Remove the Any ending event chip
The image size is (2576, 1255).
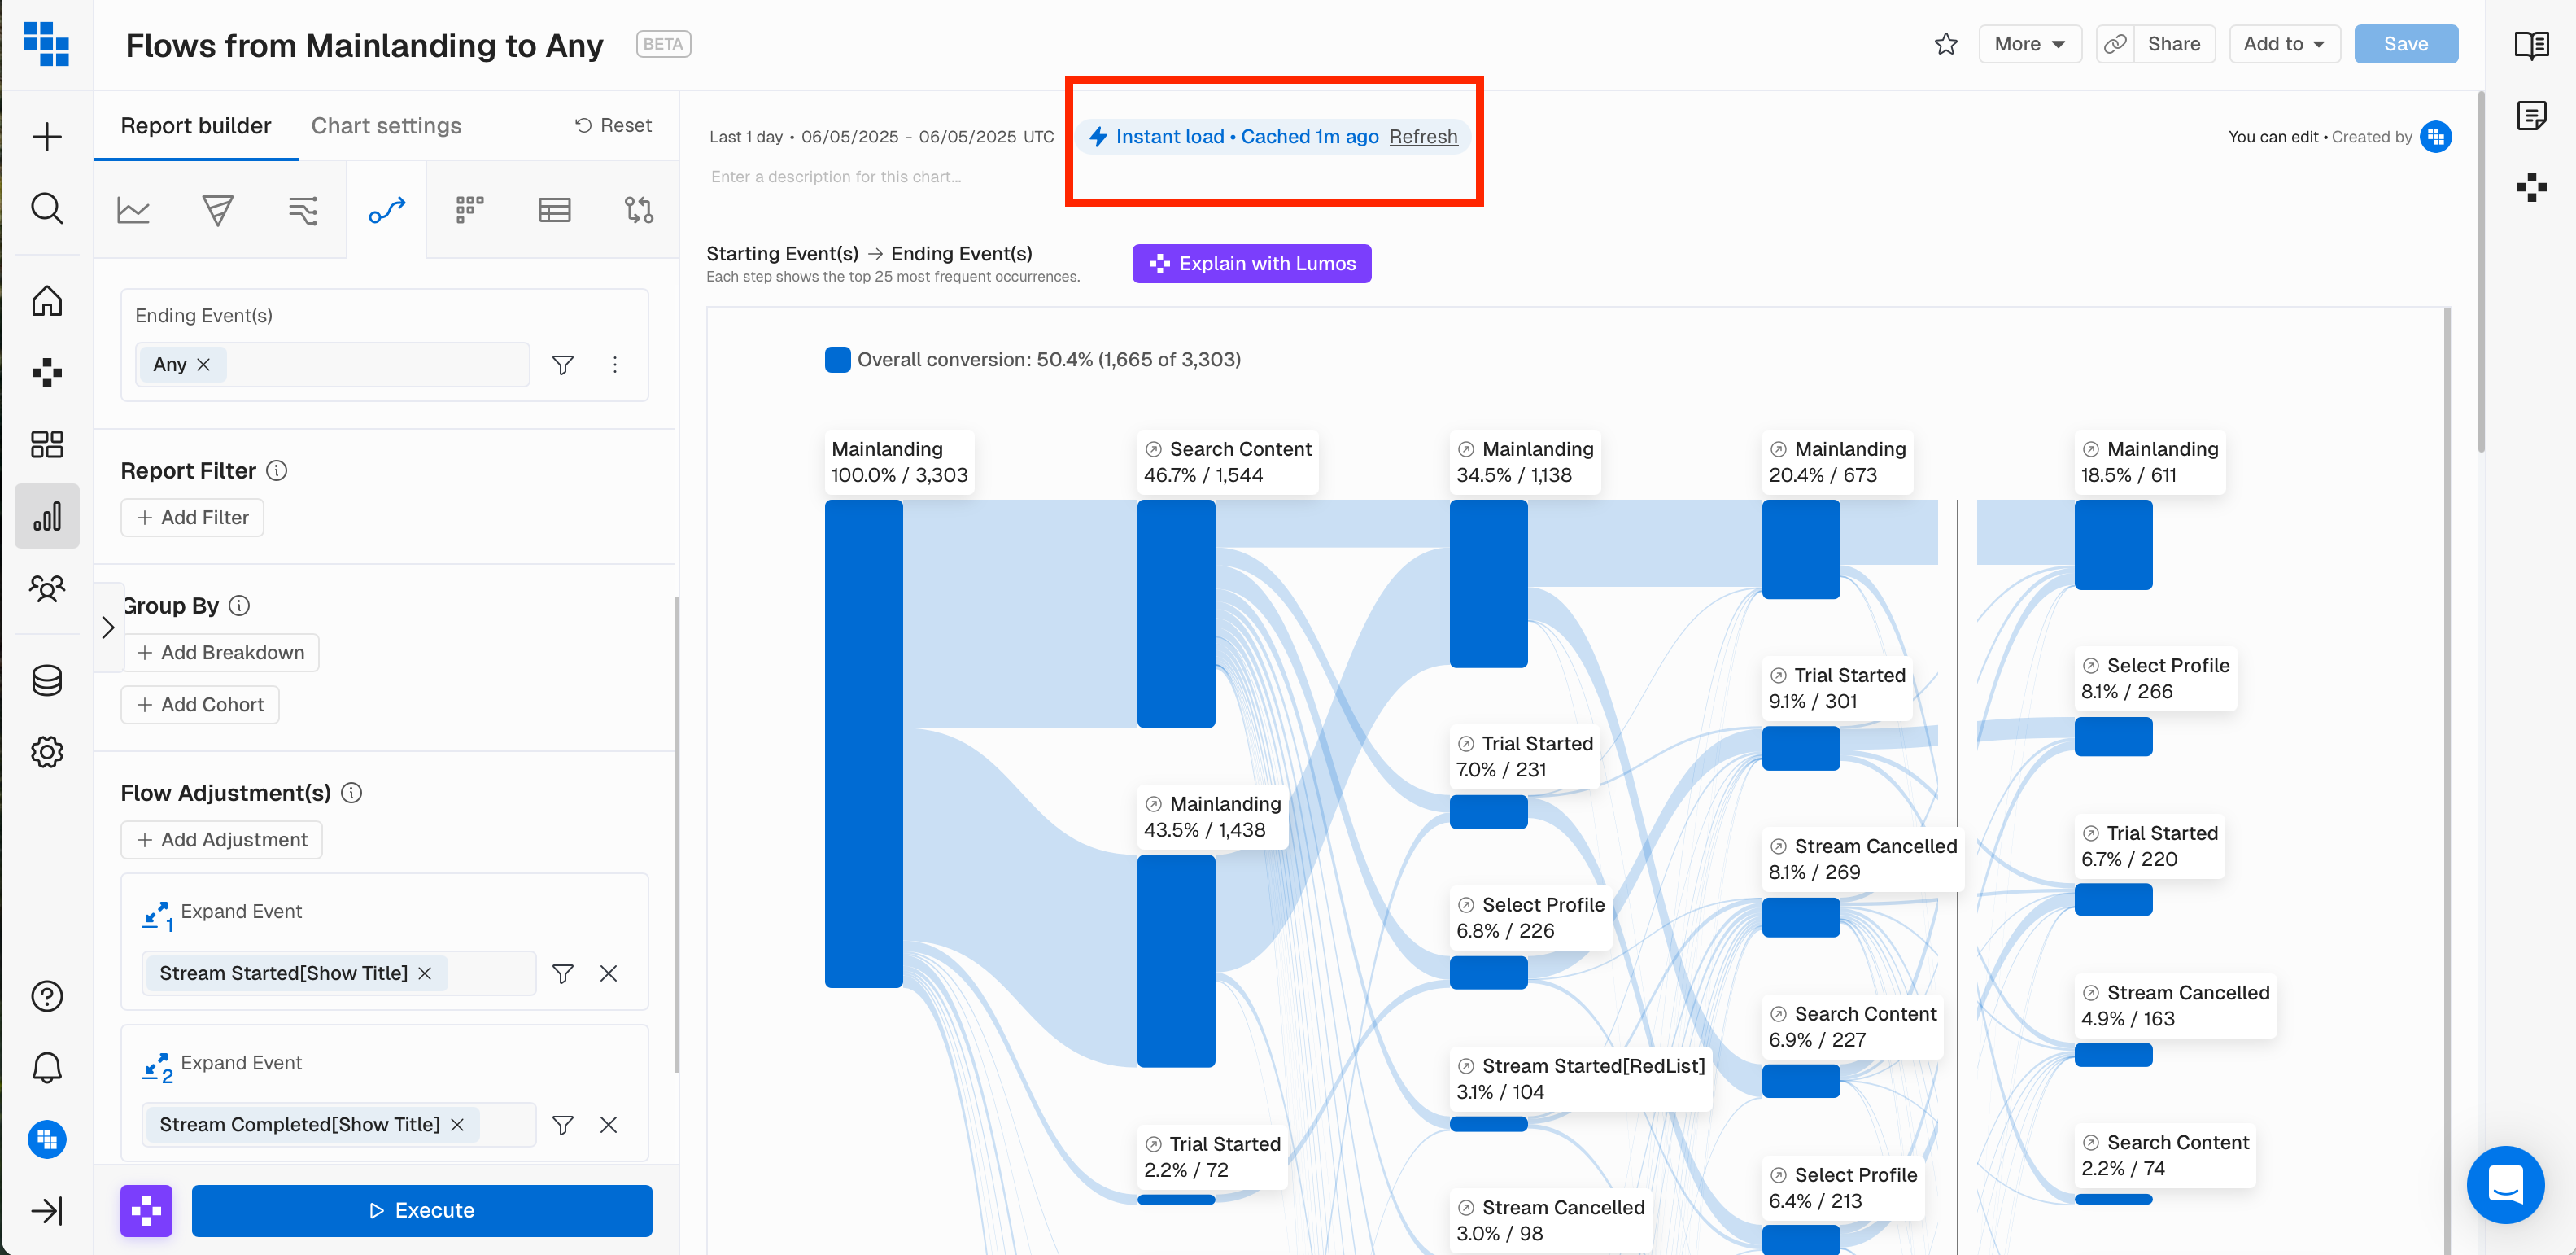(x=204, y=364)
